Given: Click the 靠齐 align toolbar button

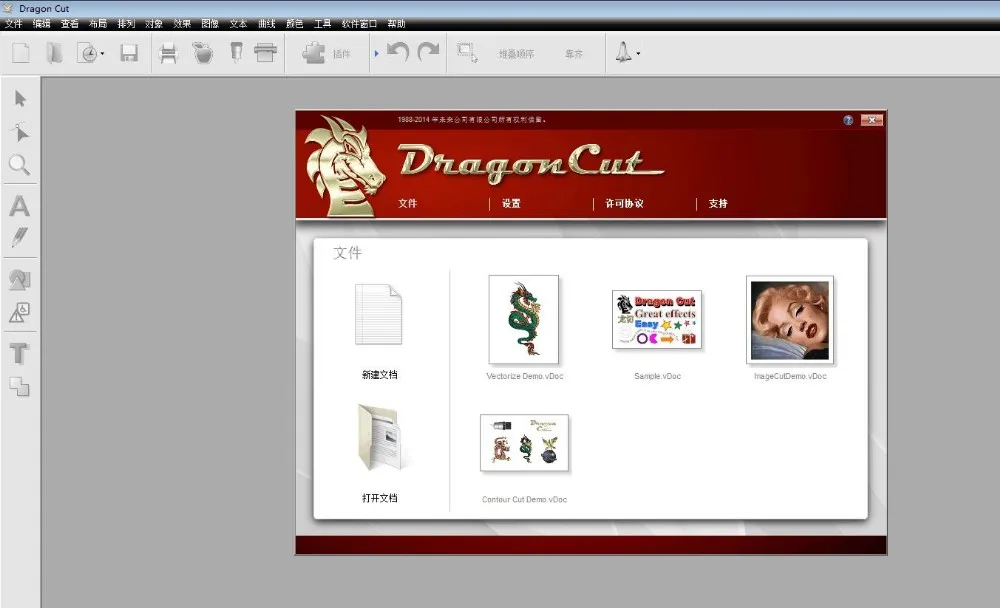Looking at the screenshot, I should 574,54.
